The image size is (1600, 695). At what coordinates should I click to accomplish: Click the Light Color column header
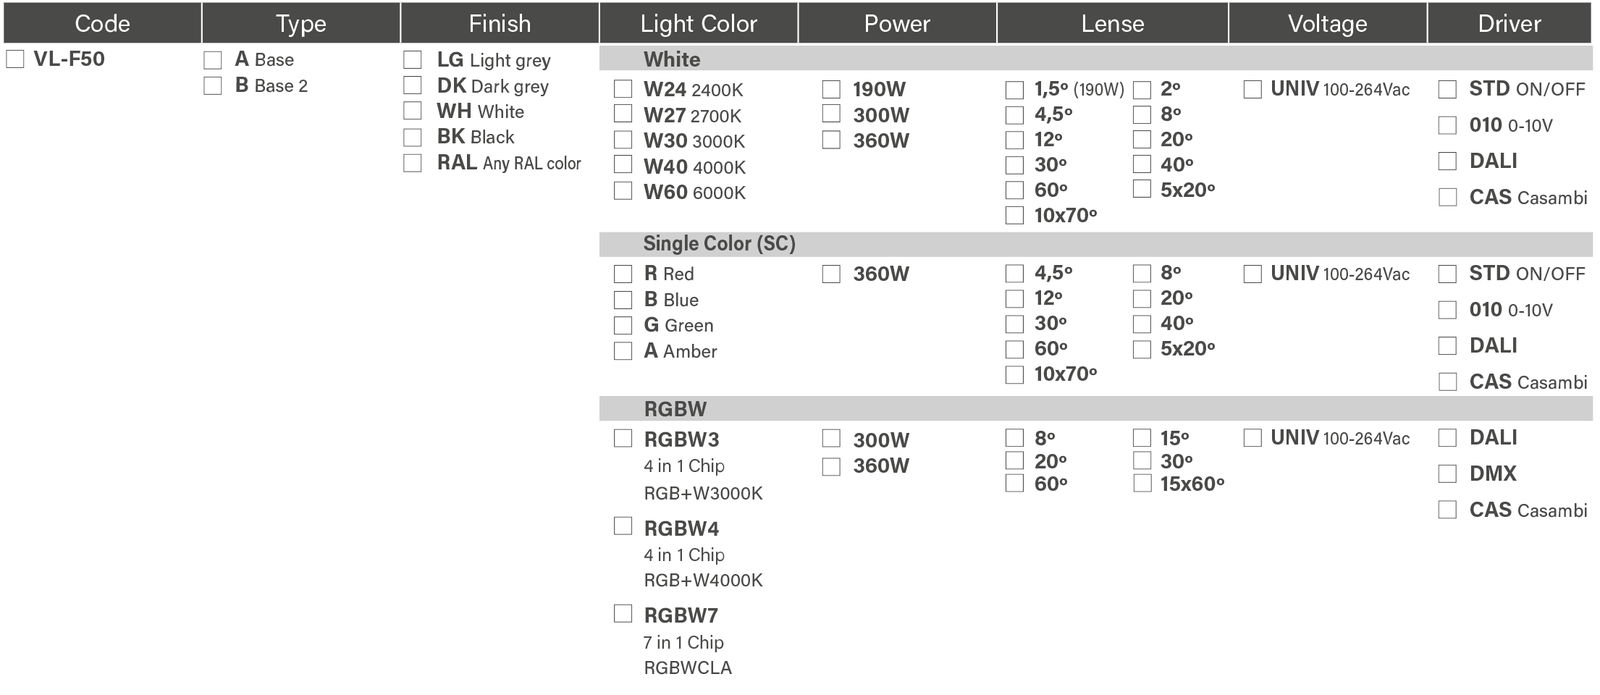point(698,23)
